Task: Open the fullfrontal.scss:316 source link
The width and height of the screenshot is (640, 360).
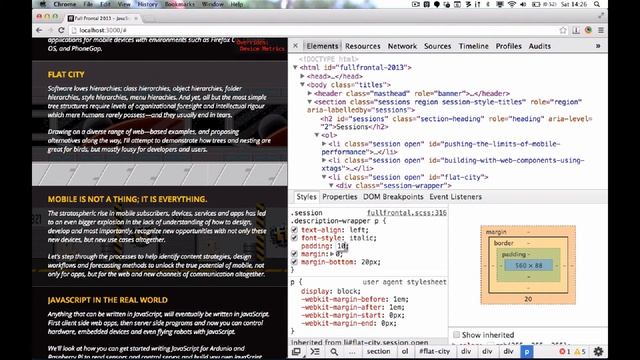Action: (x=407, y=213)
